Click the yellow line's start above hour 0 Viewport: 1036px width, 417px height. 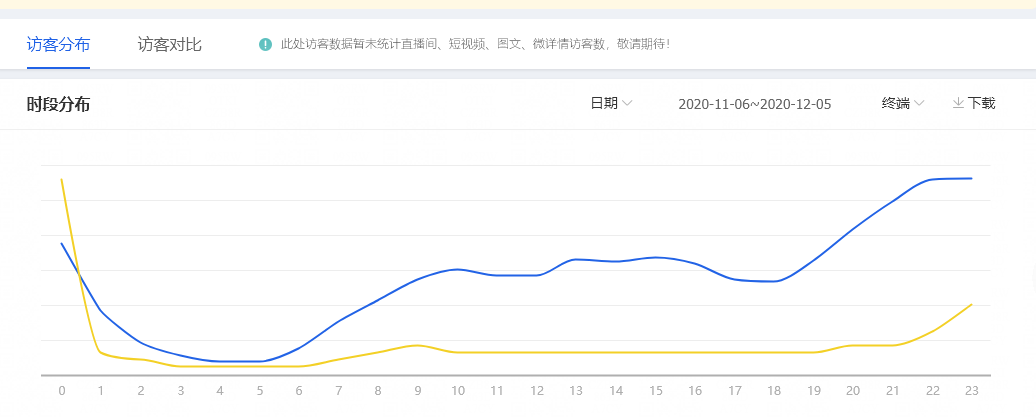click(62, 181)
